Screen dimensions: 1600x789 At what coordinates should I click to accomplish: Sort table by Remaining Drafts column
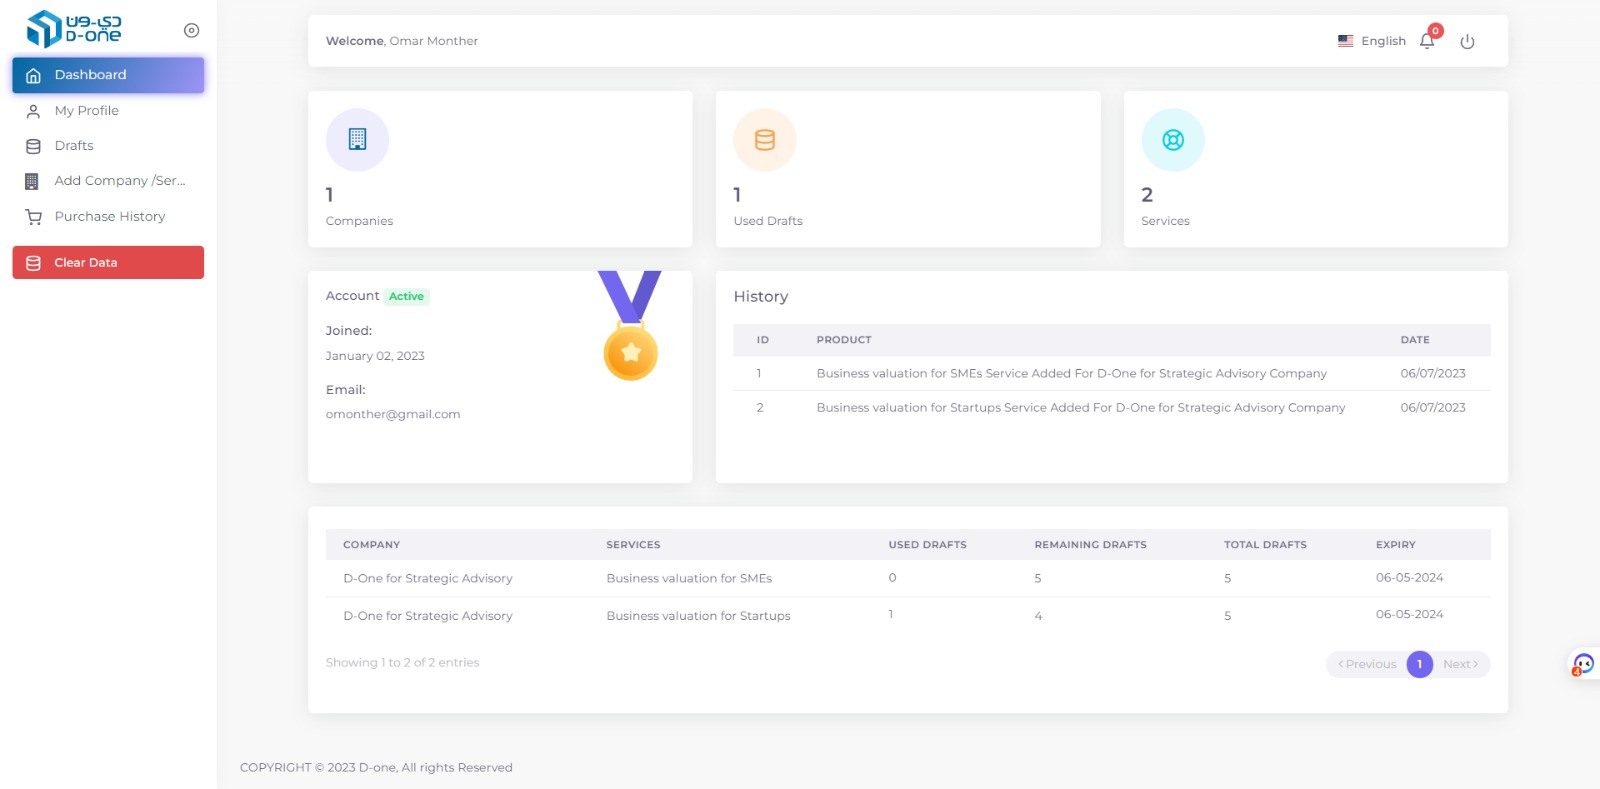(1090, 545)
